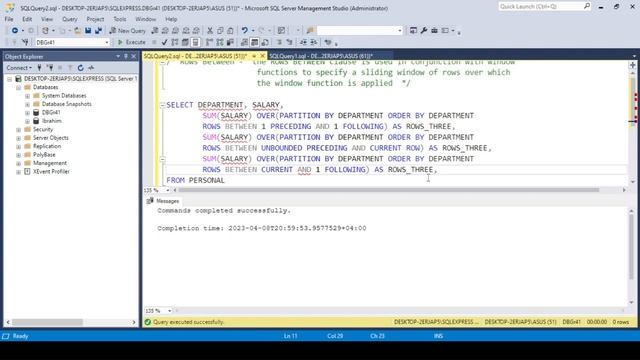Click the Disconnect plug icon in Object Explorer
This screenshot has height=360, width=640.
click(x=50, y=68)
